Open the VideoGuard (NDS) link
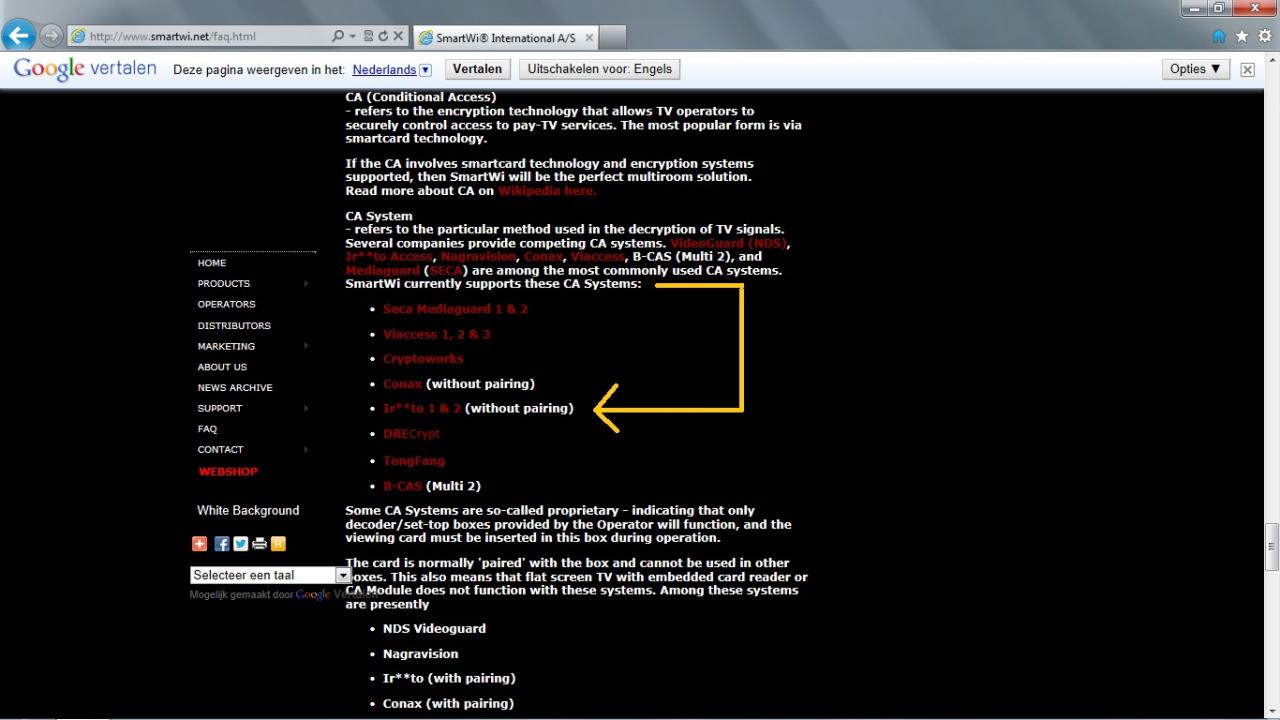 point(728,244)
